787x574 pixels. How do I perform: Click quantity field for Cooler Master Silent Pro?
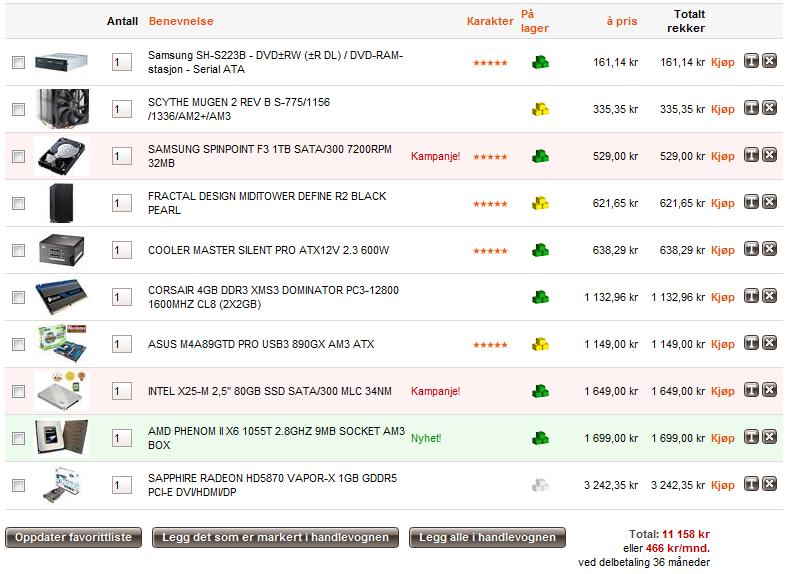(121, 250)
